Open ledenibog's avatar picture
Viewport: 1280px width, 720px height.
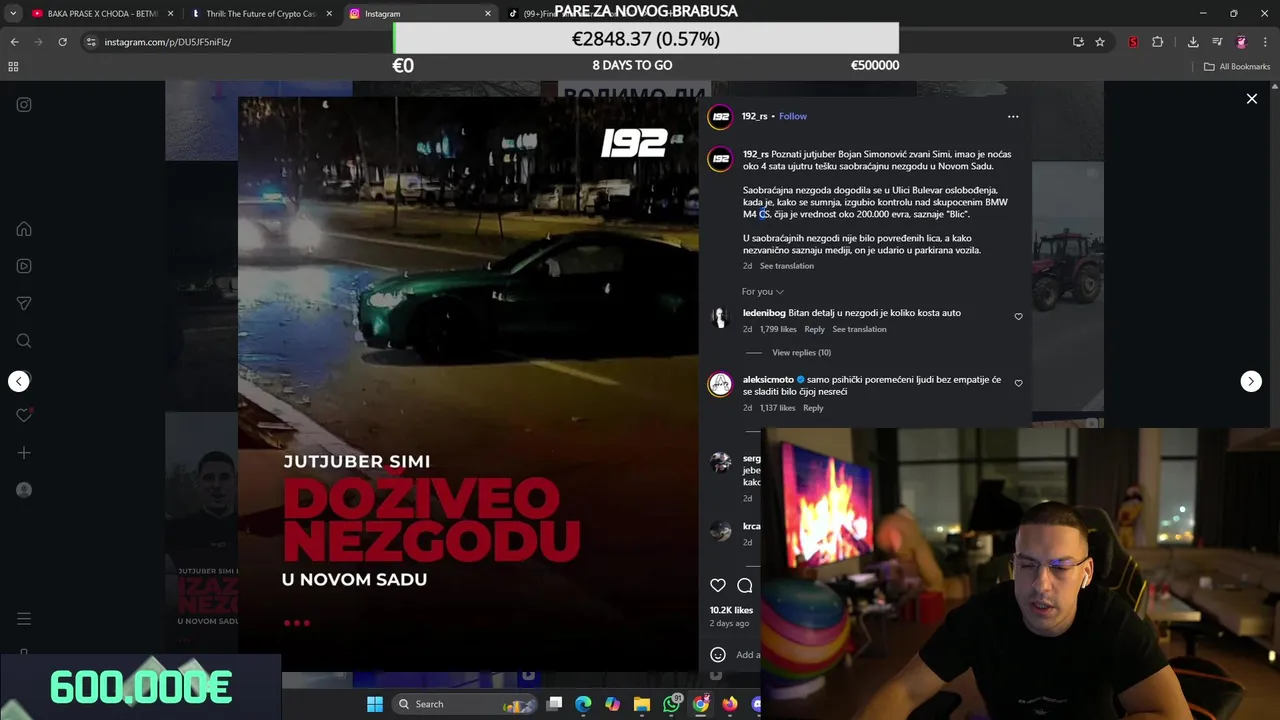pos(720,318)
